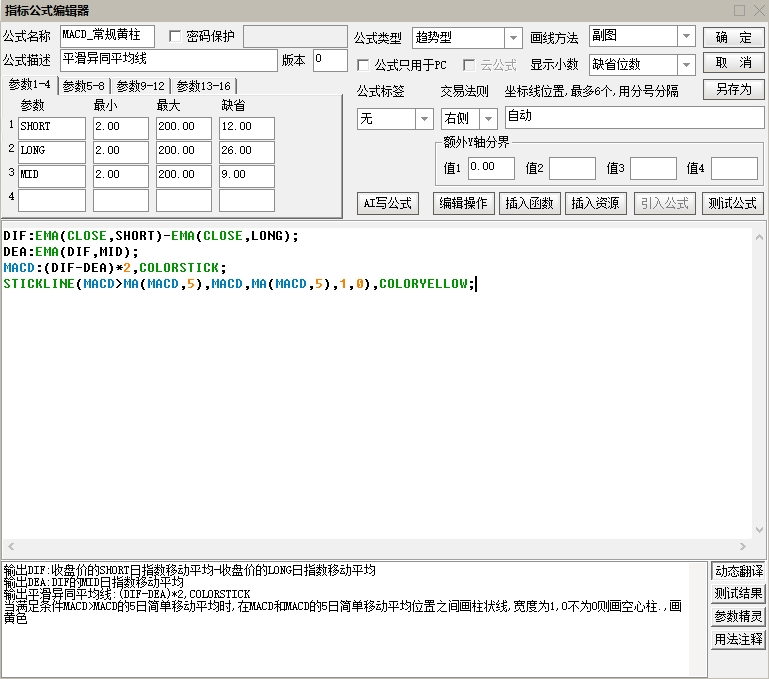Run the 测试公式 button
769x679 pixels.
coord(733,203)
